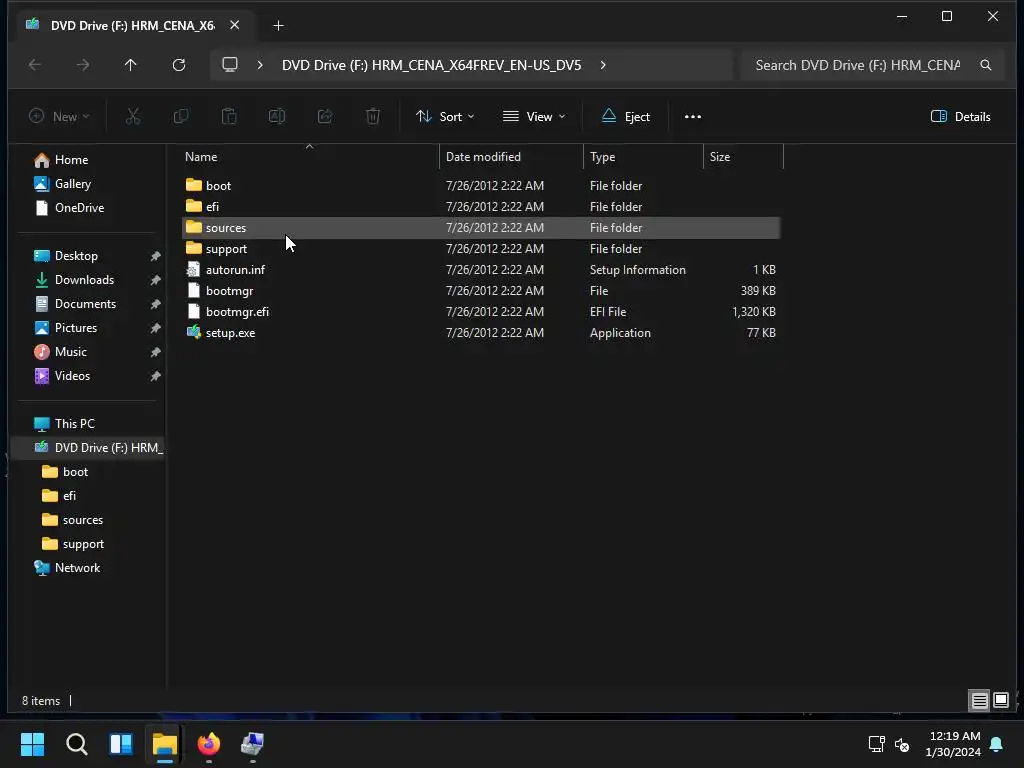Select the sources folder row

tap(481, 228)
